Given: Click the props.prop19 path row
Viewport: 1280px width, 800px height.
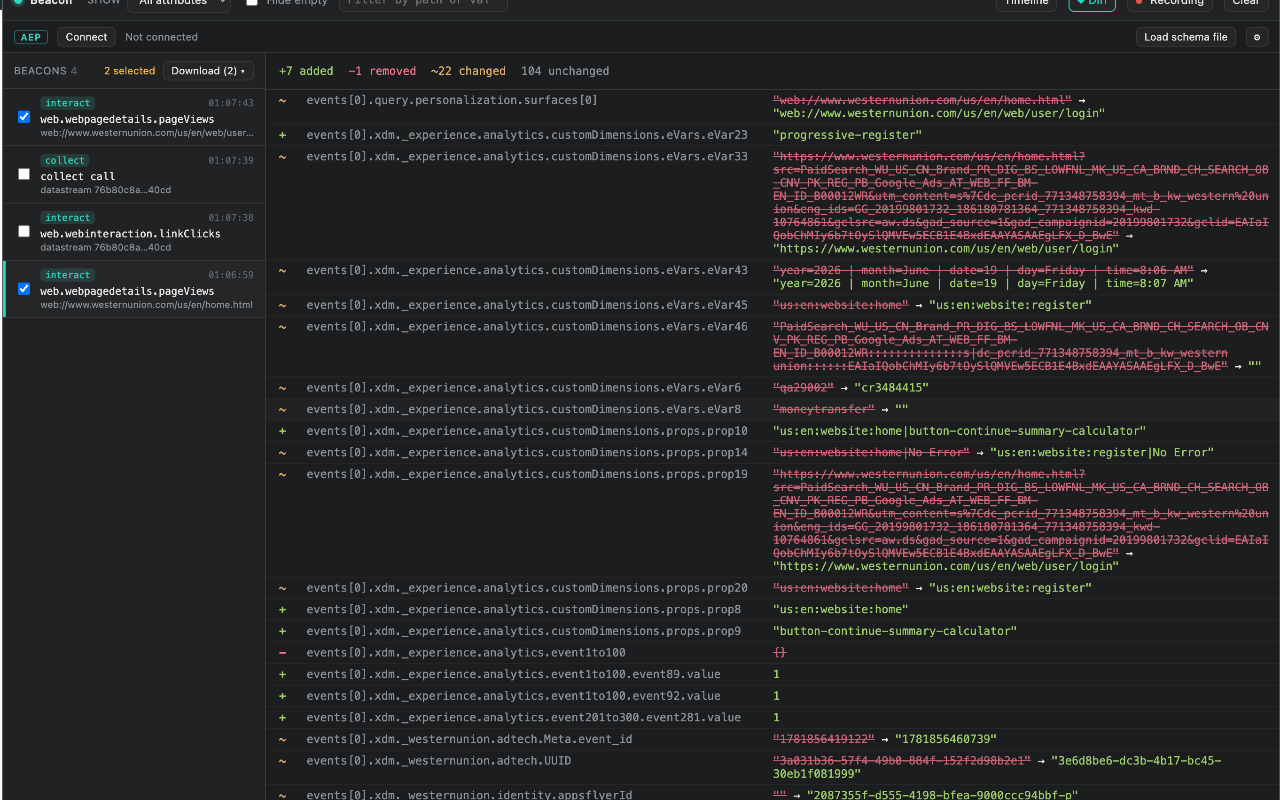Looking at the screenshot, I should point(527,475).
